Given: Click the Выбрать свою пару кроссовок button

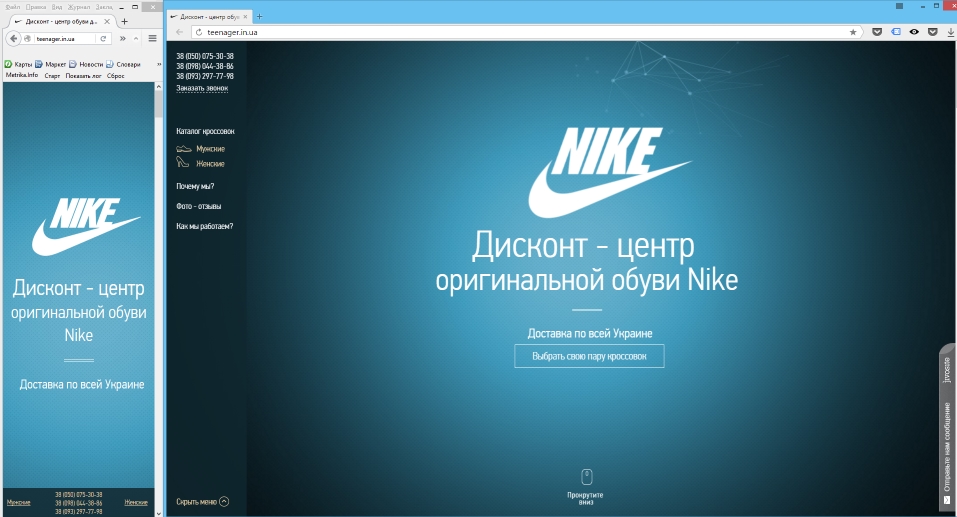Looking at the screenshot, I should point(589,356).
